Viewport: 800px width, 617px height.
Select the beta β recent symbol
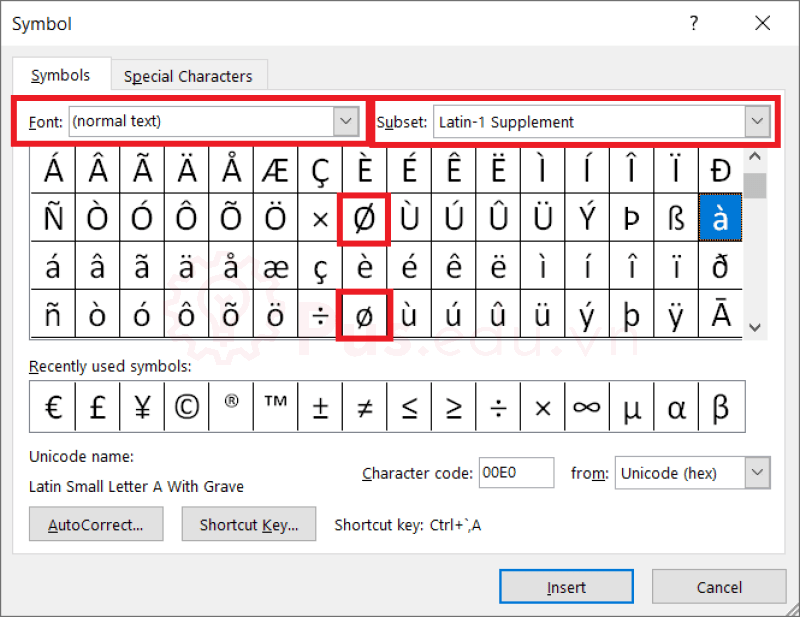(720, 408)
